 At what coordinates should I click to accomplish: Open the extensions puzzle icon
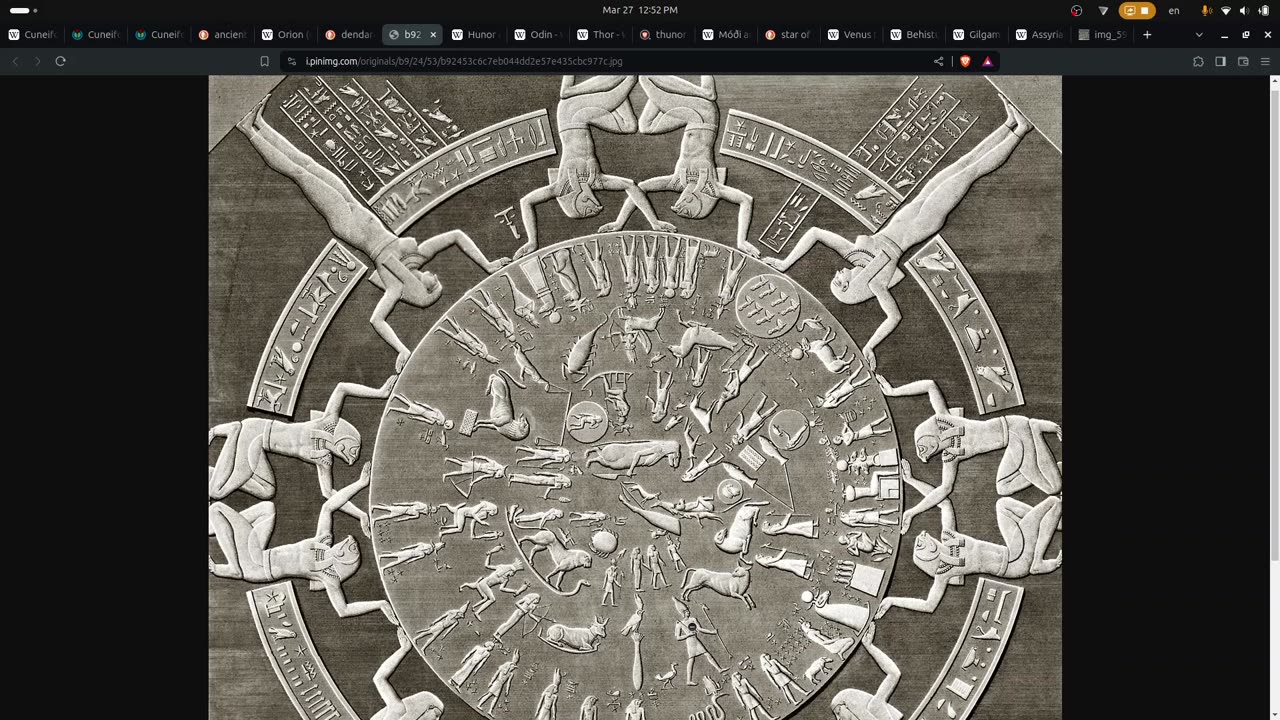click(1198, 61)
